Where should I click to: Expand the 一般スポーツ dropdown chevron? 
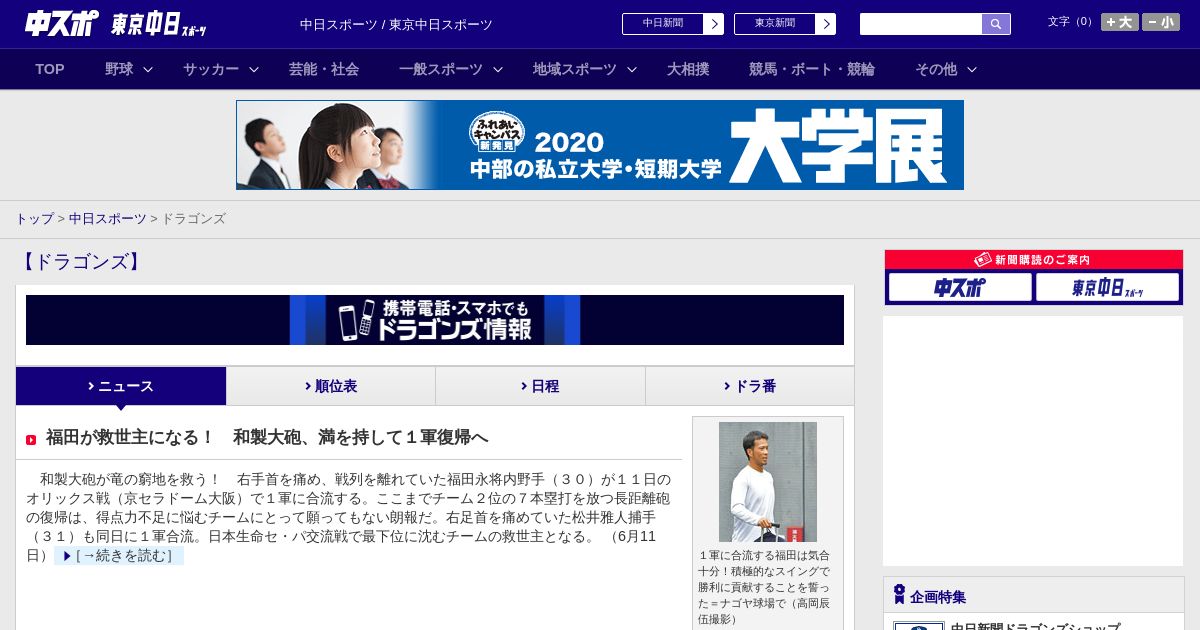(498, 69)
